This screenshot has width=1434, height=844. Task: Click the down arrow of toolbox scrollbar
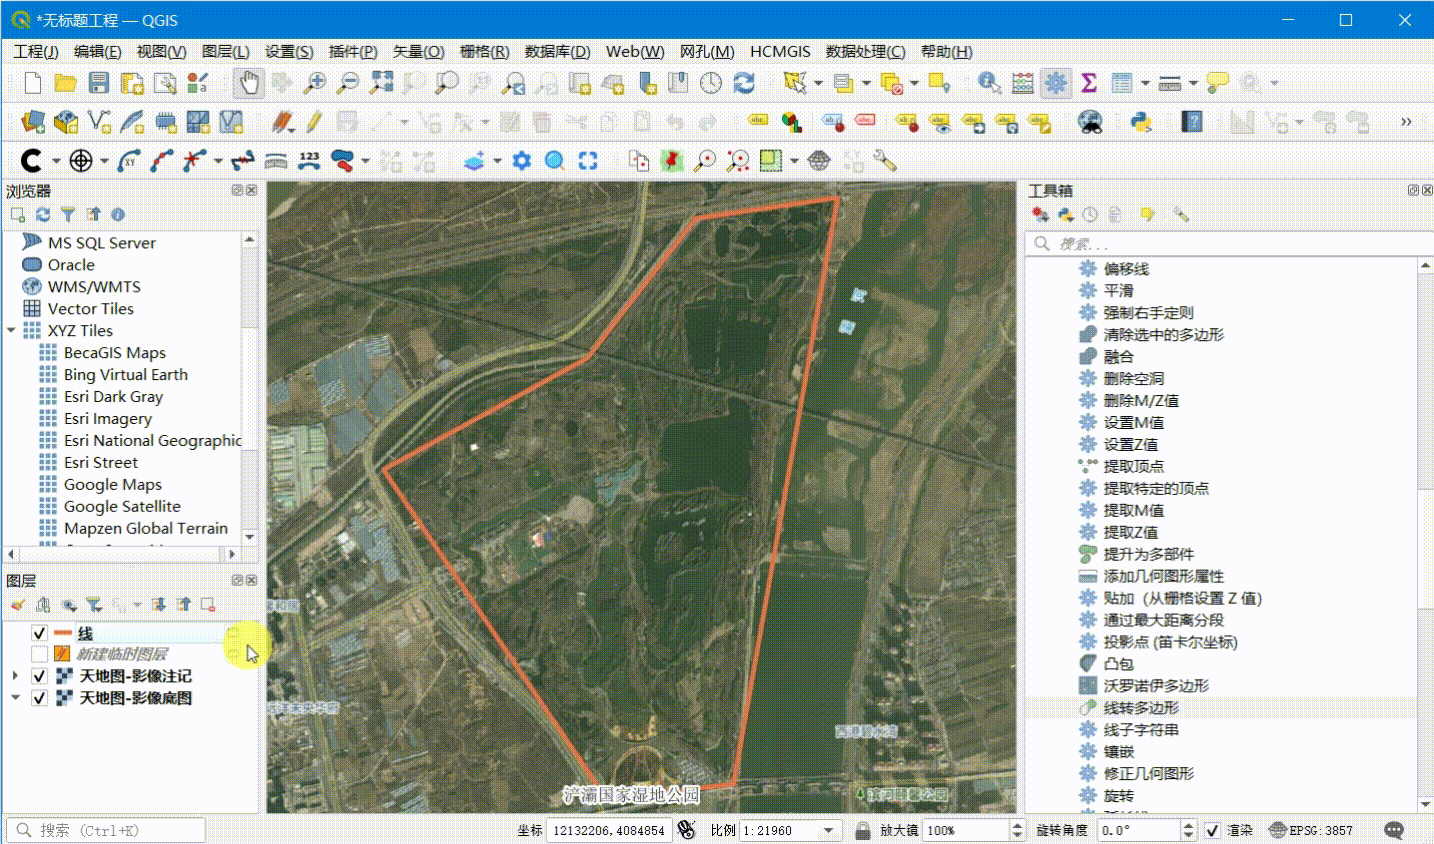(x=1425, y=804)
